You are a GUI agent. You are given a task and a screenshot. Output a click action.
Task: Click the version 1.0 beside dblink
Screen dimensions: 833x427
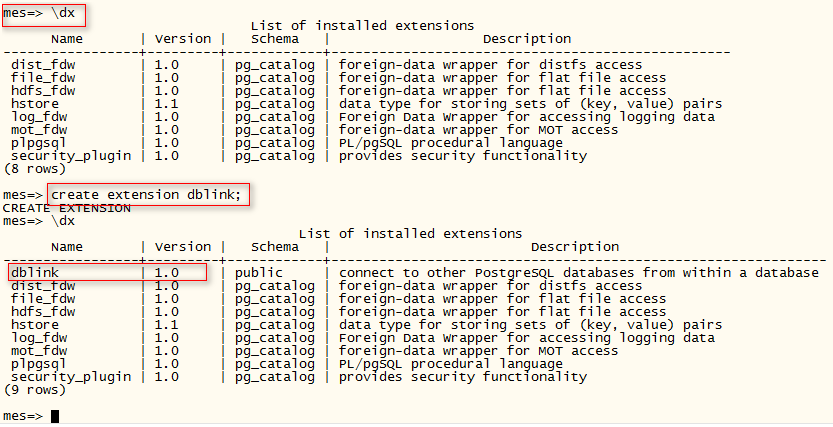(166, 272)
